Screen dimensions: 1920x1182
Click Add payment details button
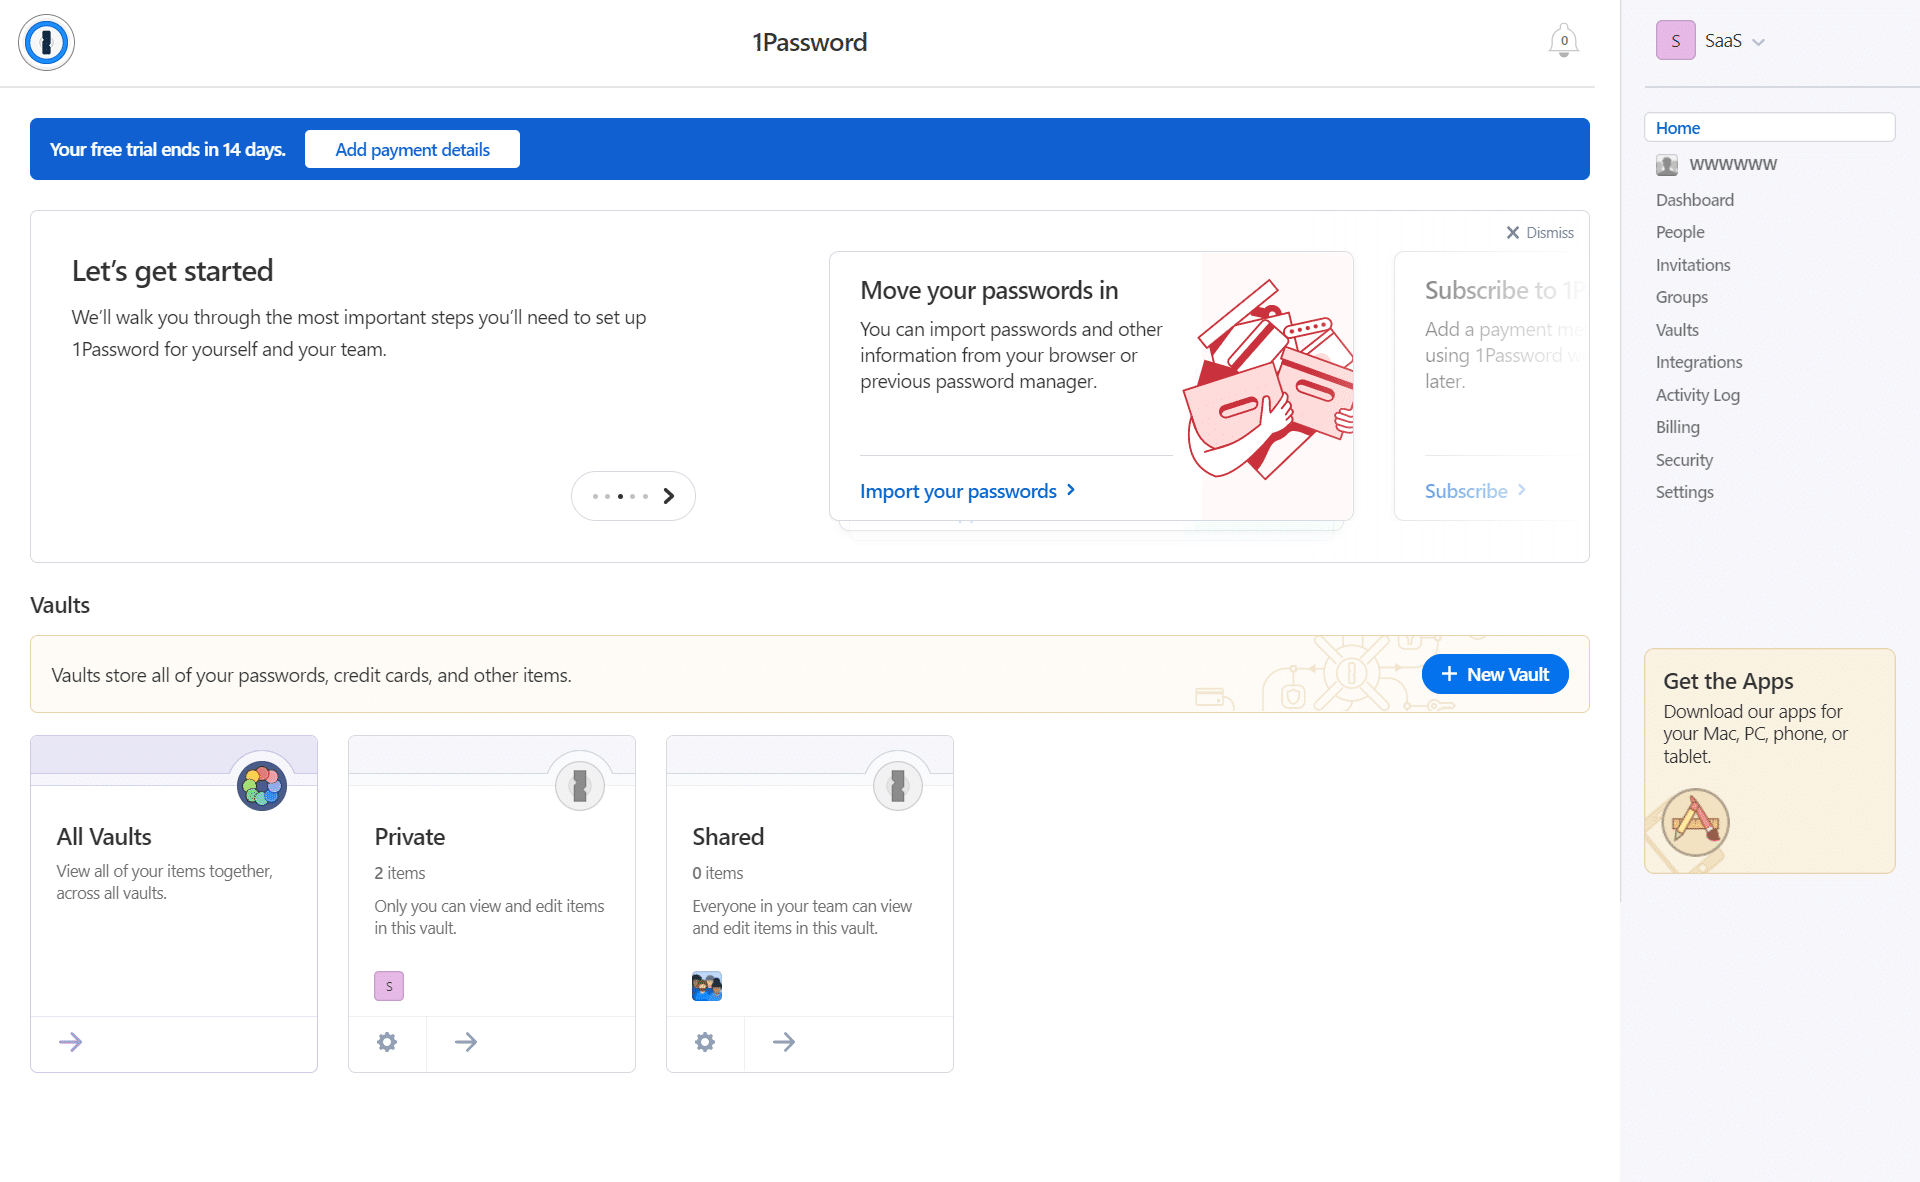(x=411, y=148)
